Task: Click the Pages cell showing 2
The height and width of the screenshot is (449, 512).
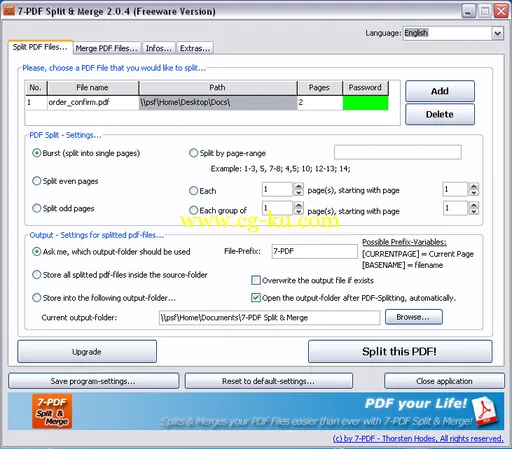Action: point(320,103)
